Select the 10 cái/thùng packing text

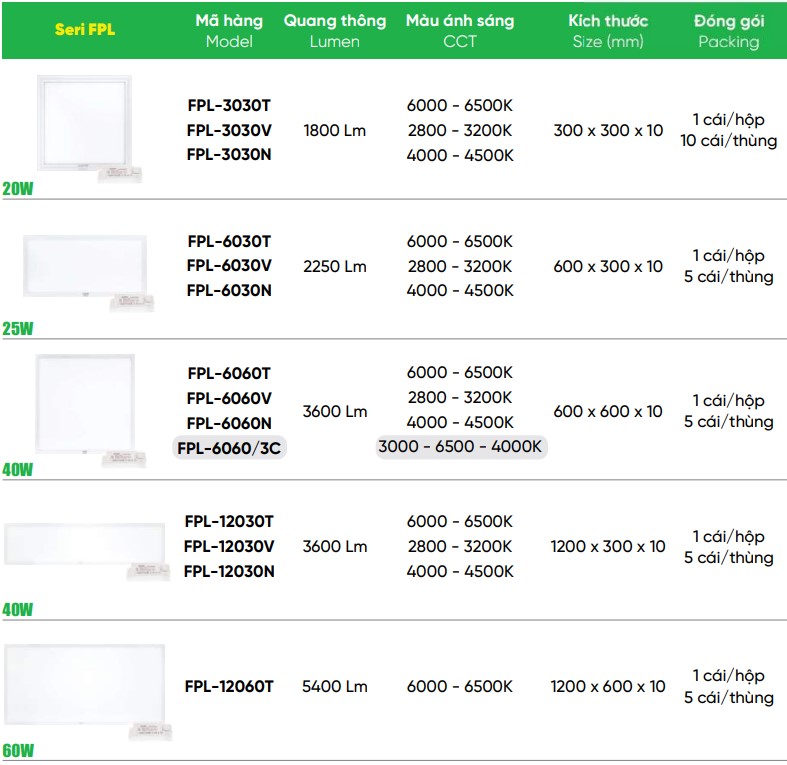(729, 141)
